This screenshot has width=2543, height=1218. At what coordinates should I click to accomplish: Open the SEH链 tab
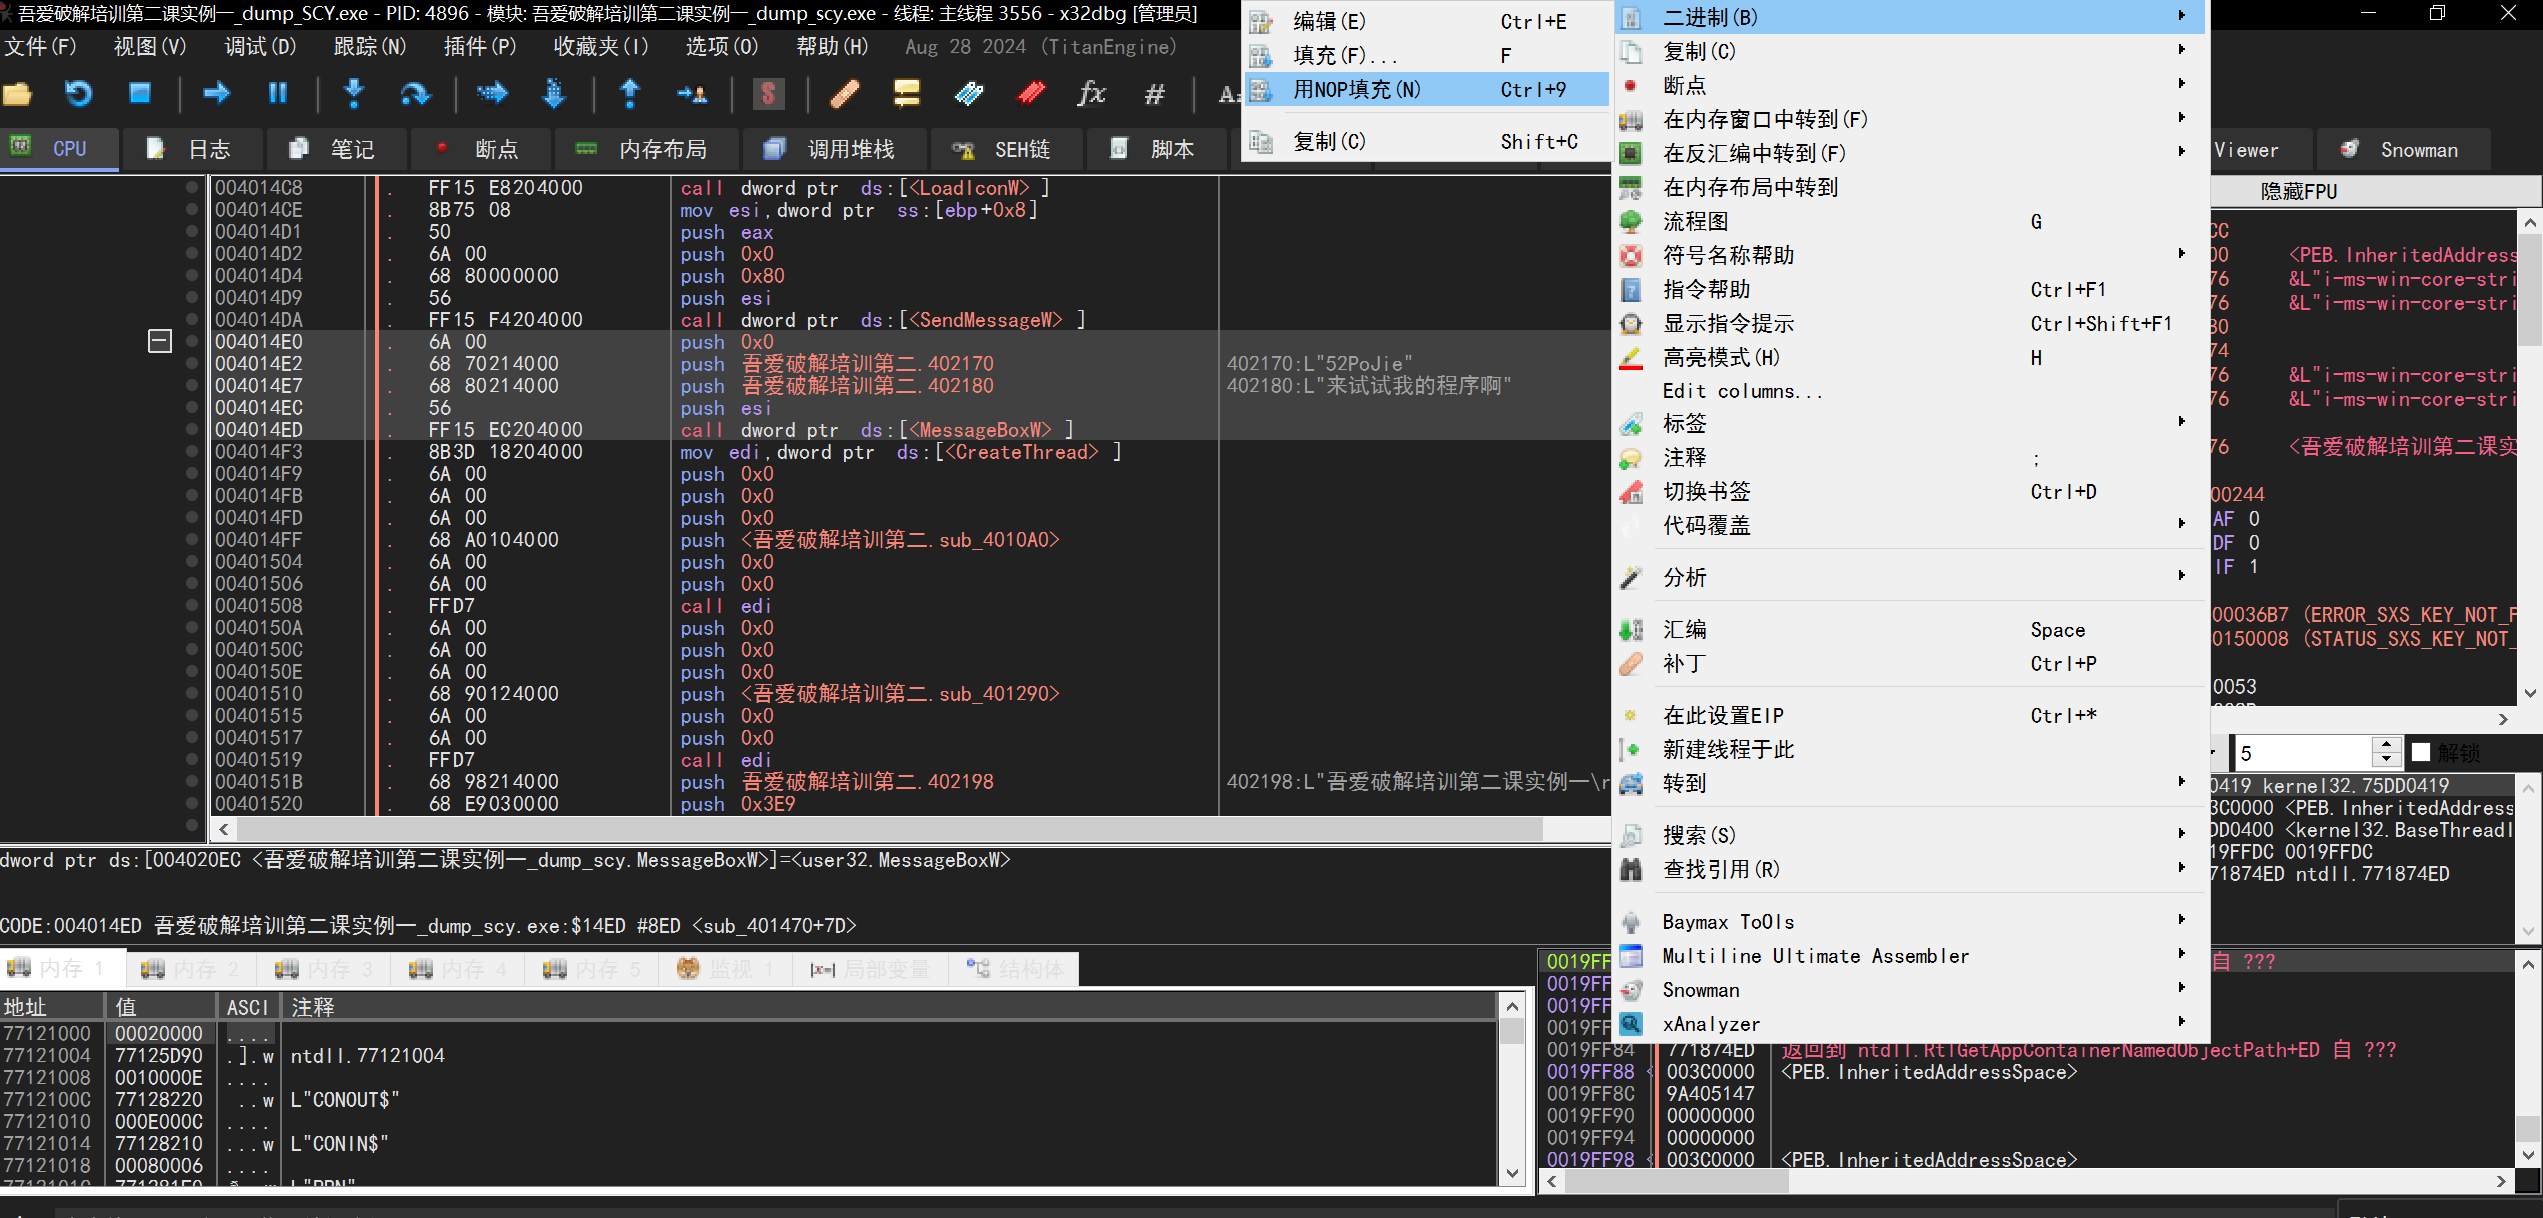pyautogui.click(x=1006, y=149)
